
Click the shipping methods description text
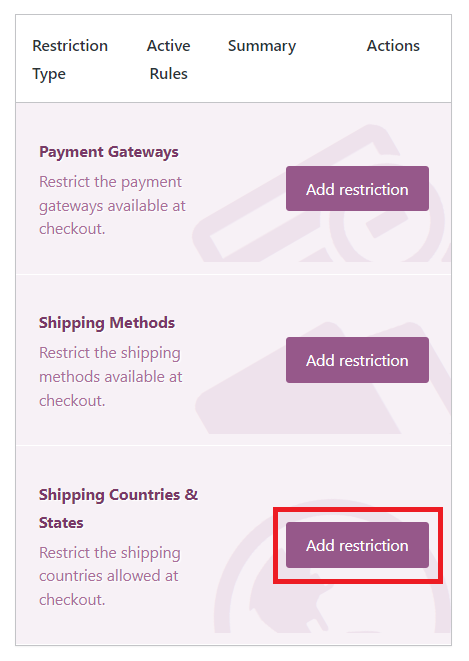(x=110, y=376)
